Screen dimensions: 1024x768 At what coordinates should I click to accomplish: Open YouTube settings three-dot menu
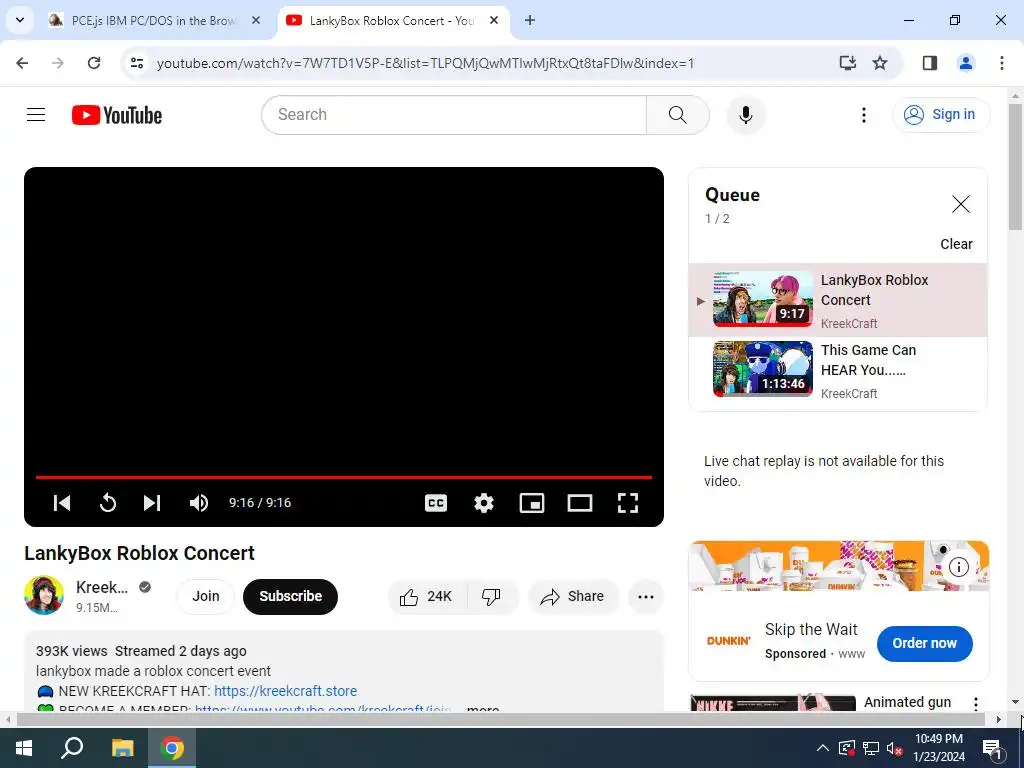(863, 115)
